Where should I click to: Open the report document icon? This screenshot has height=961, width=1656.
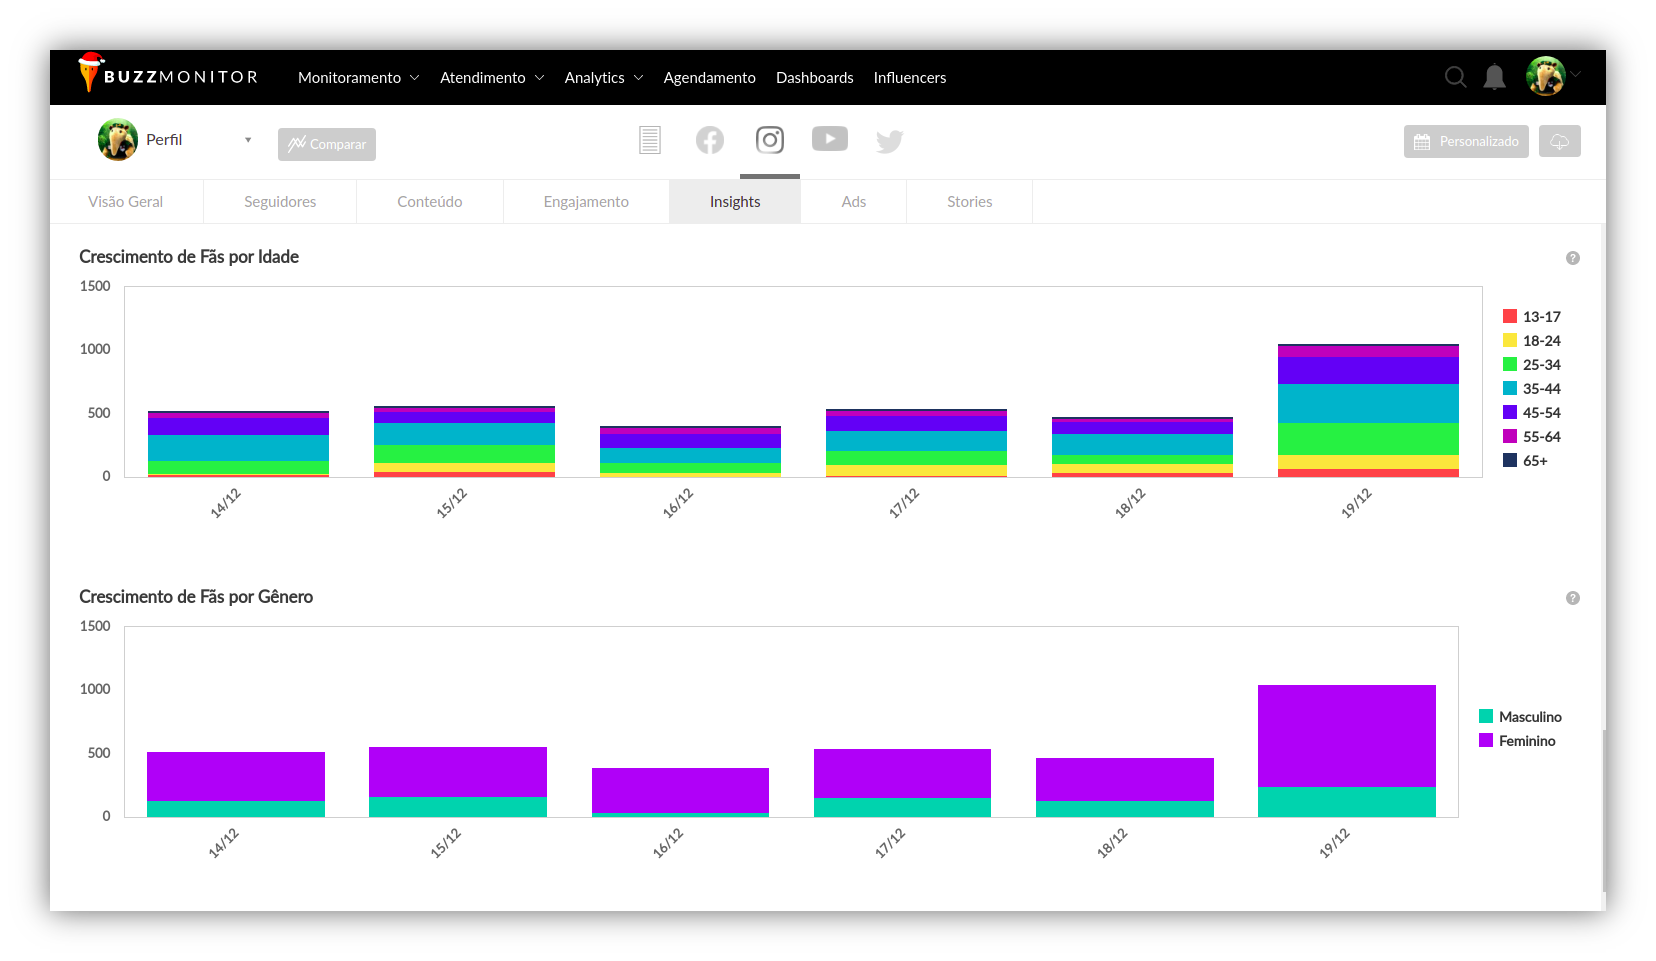tap(650, 140)
